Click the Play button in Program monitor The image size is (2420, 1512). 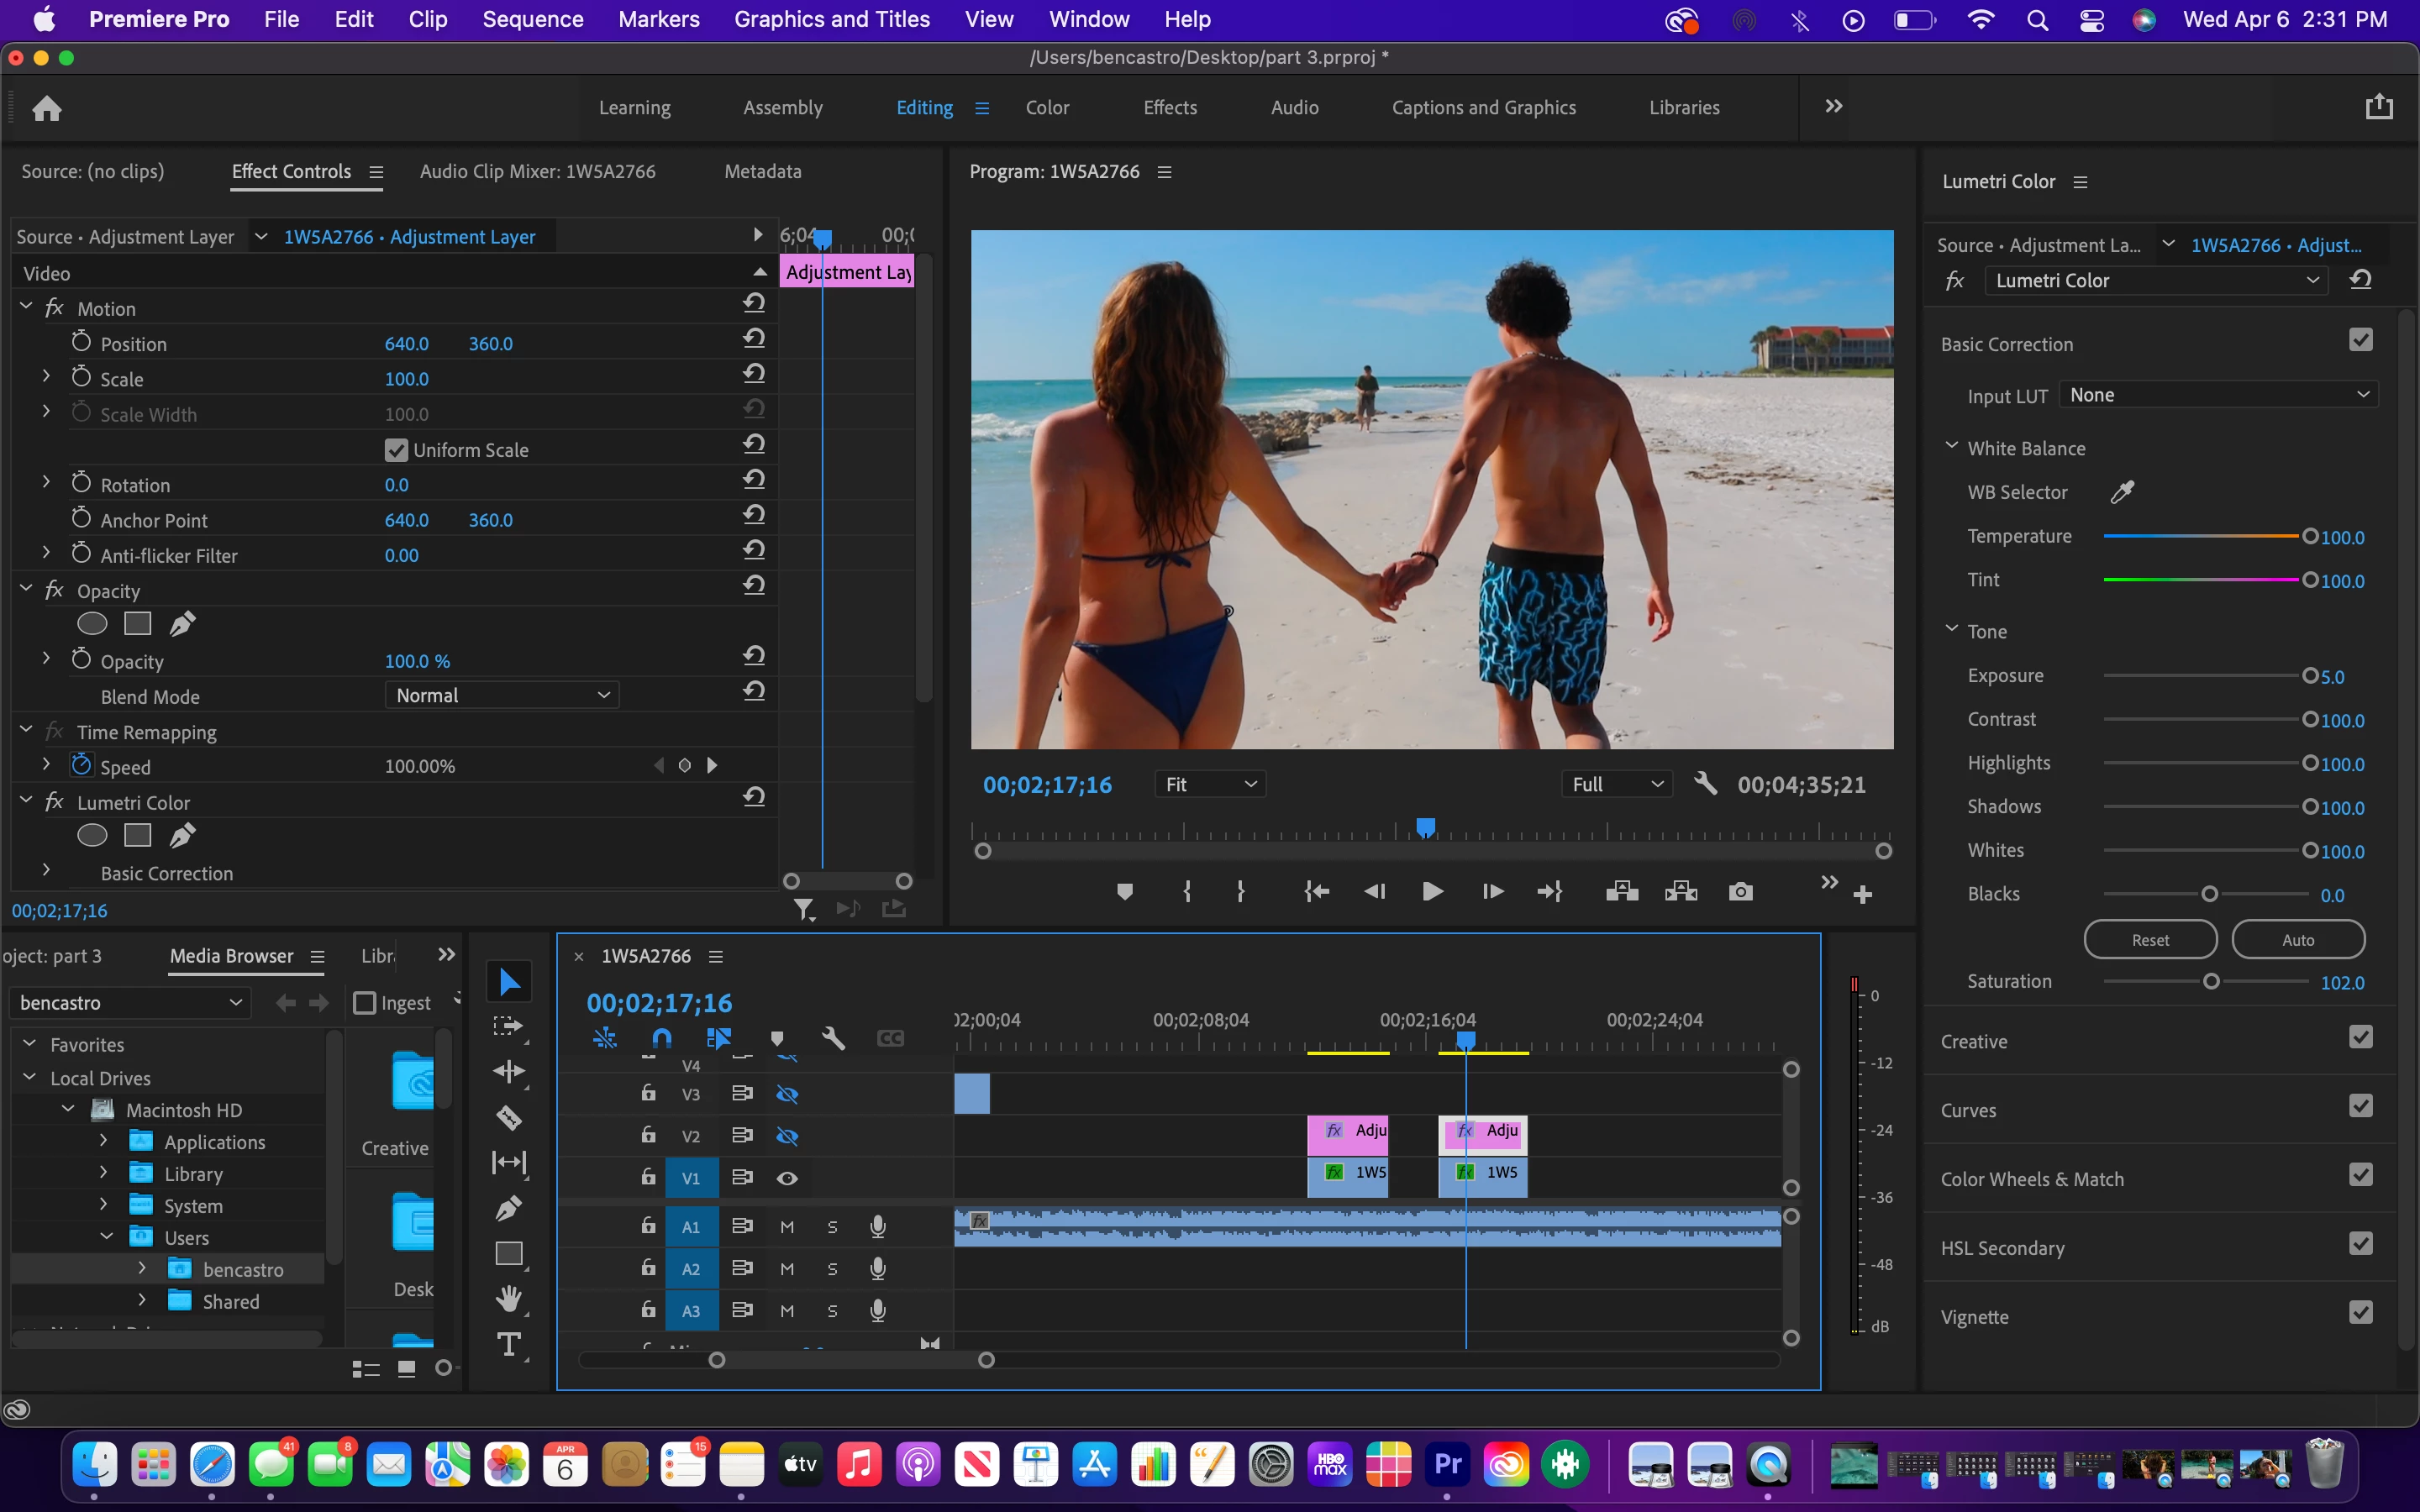pyautogui.click(x=1432, y=892)
